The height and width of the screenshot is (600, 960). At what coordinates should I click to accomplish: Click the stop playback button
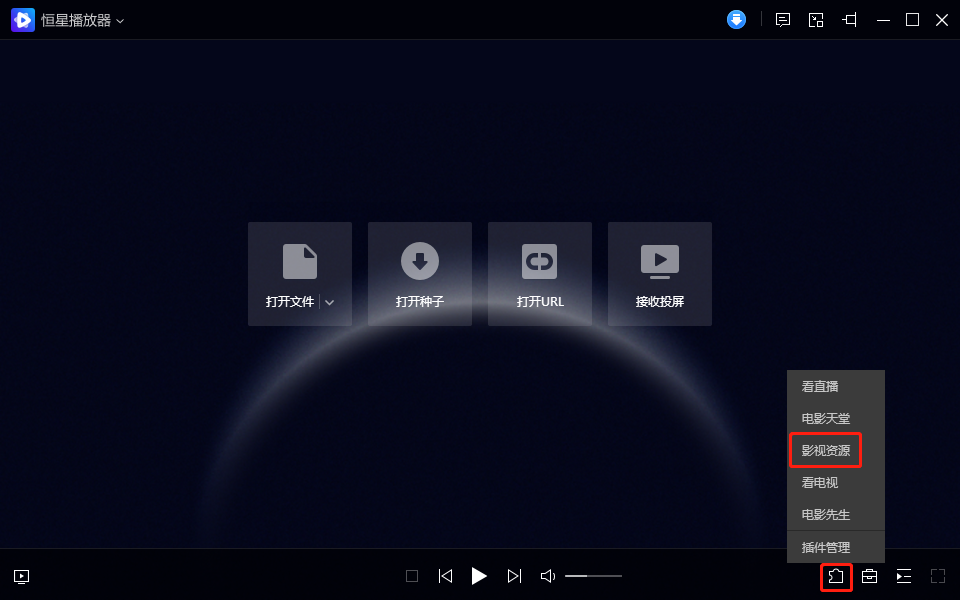tap(412, 576)
